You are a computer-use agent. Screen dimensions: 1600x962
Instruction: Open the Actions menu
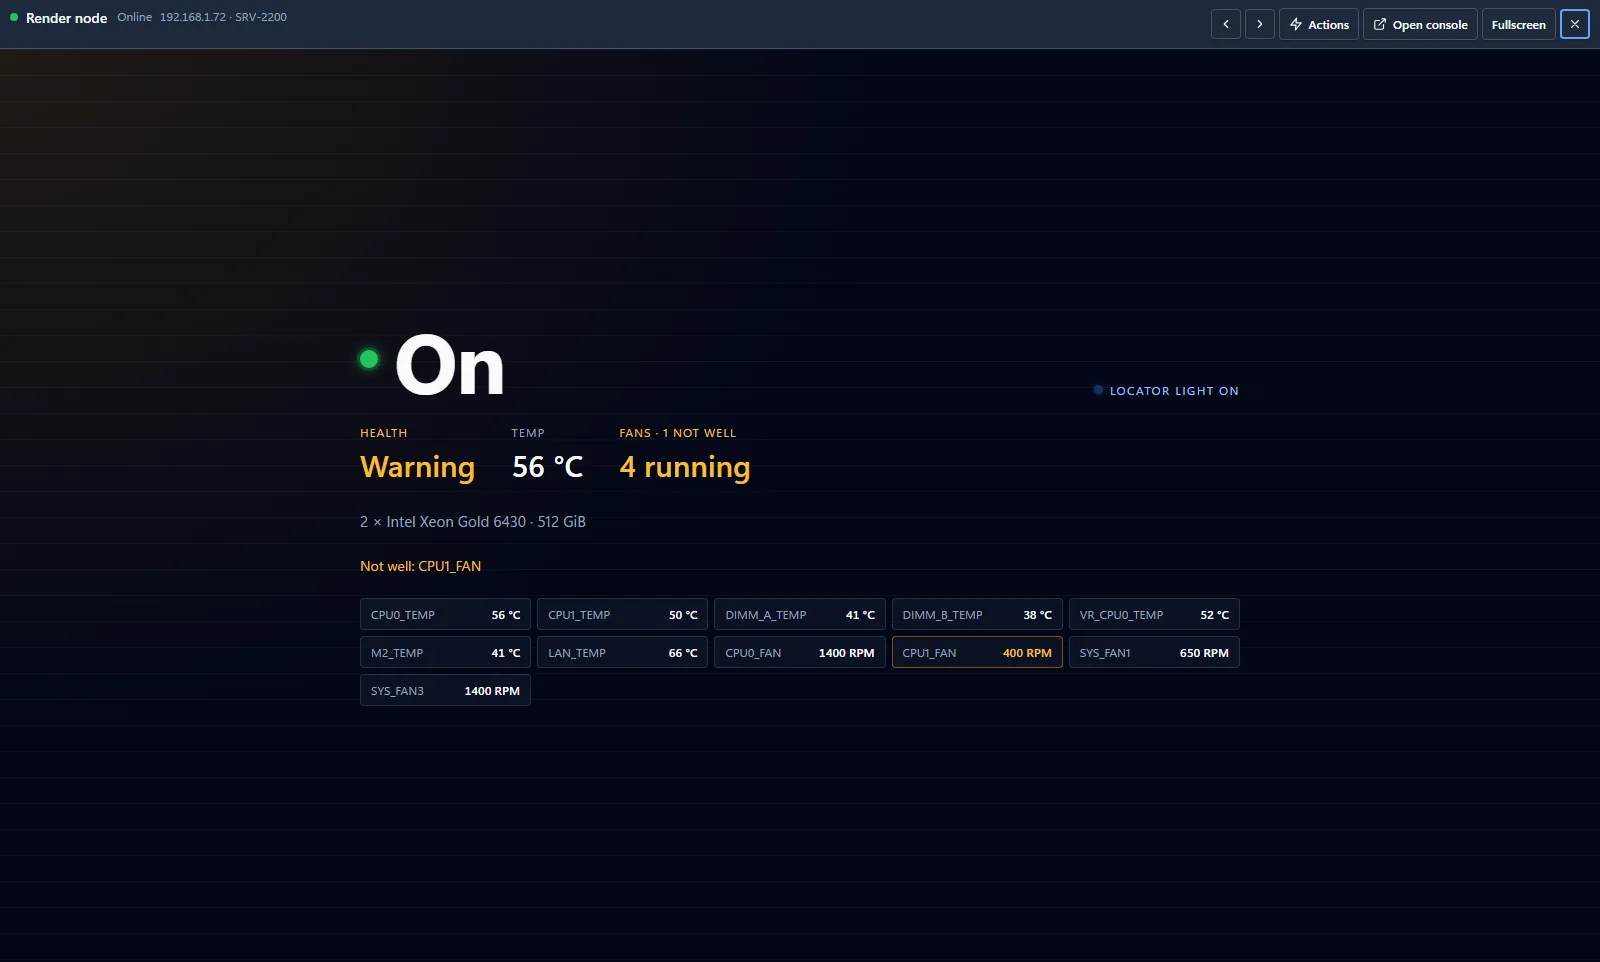tap(1319, 24)
